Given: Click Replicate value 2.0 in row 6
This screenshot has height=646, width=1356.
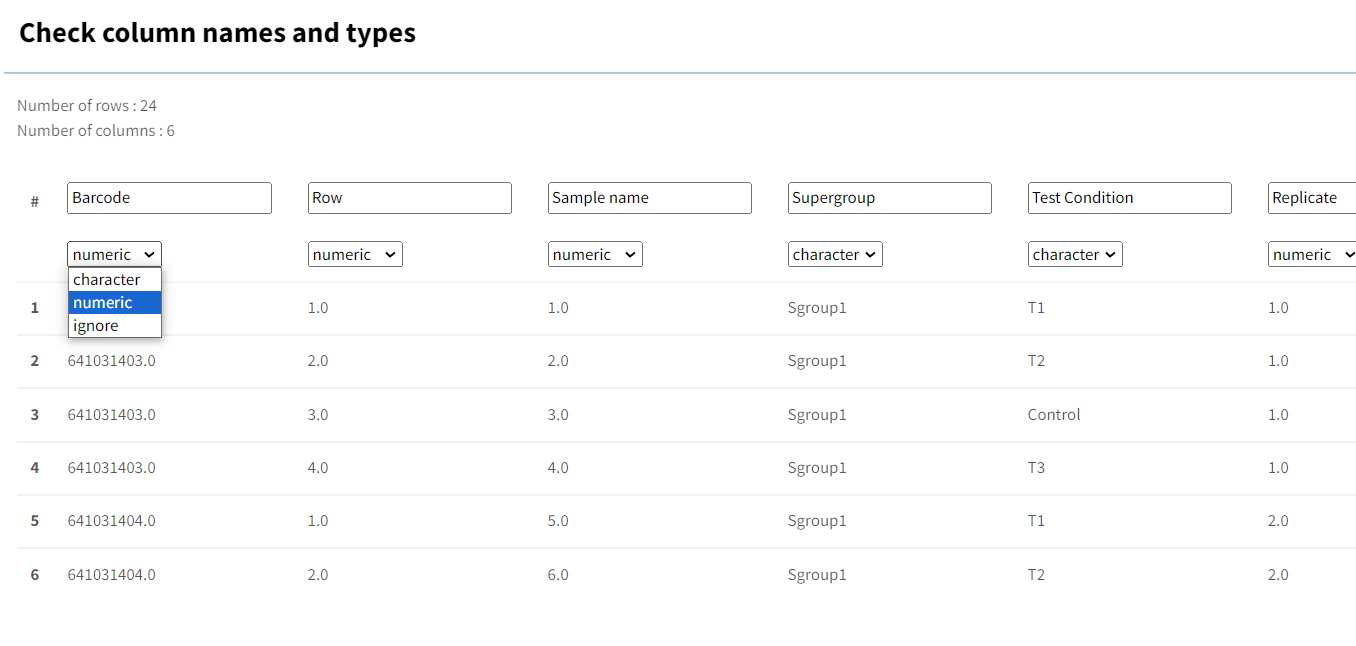Looking at the screenshot, I should click(1278, 575).
